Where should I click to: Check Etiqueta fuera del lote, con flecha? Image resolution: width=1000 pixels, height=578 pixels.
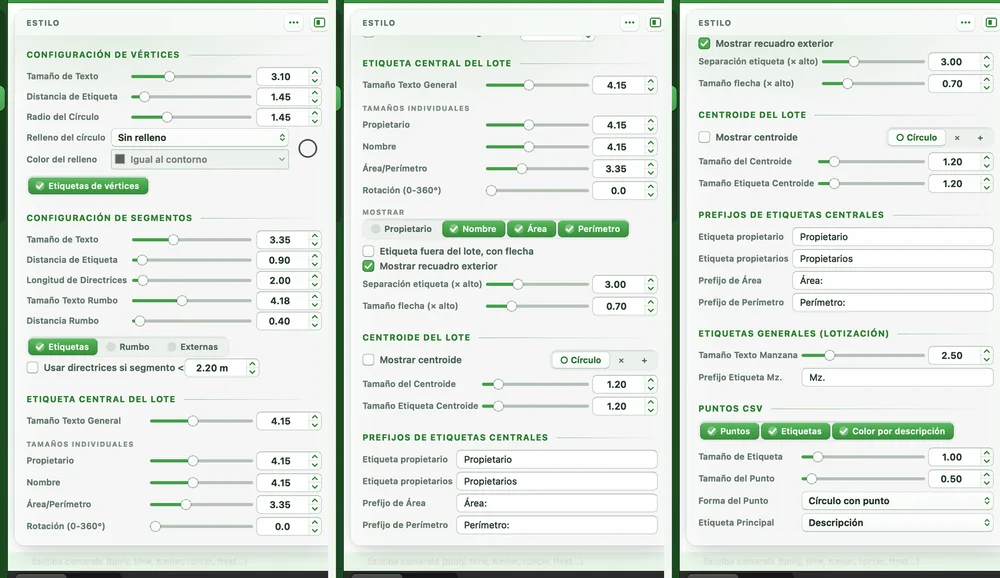coord(369,251)
